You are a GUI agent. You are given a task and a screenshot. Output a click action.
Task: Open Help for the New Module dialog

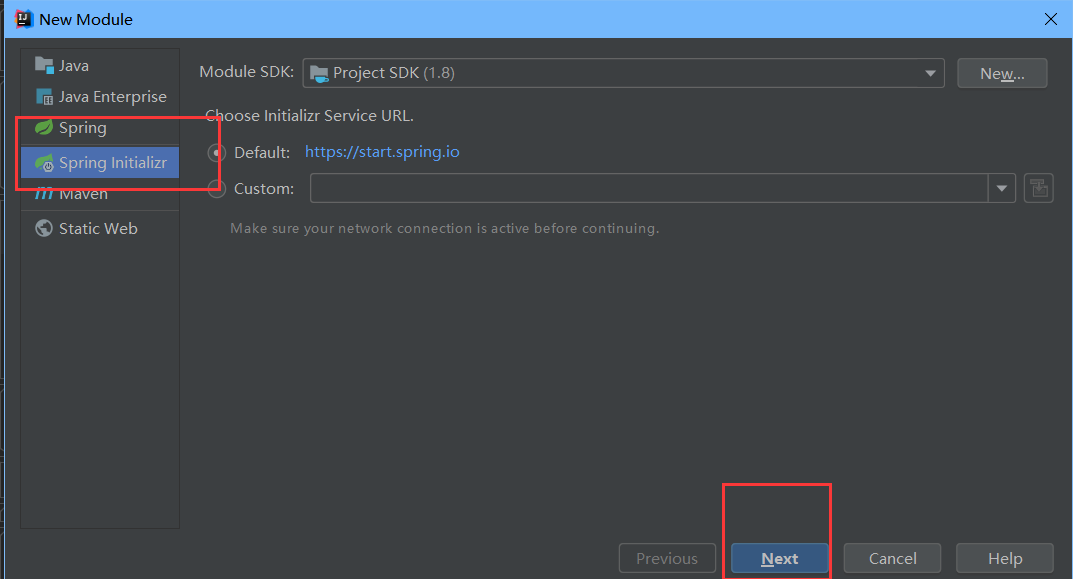(1005, 558)
